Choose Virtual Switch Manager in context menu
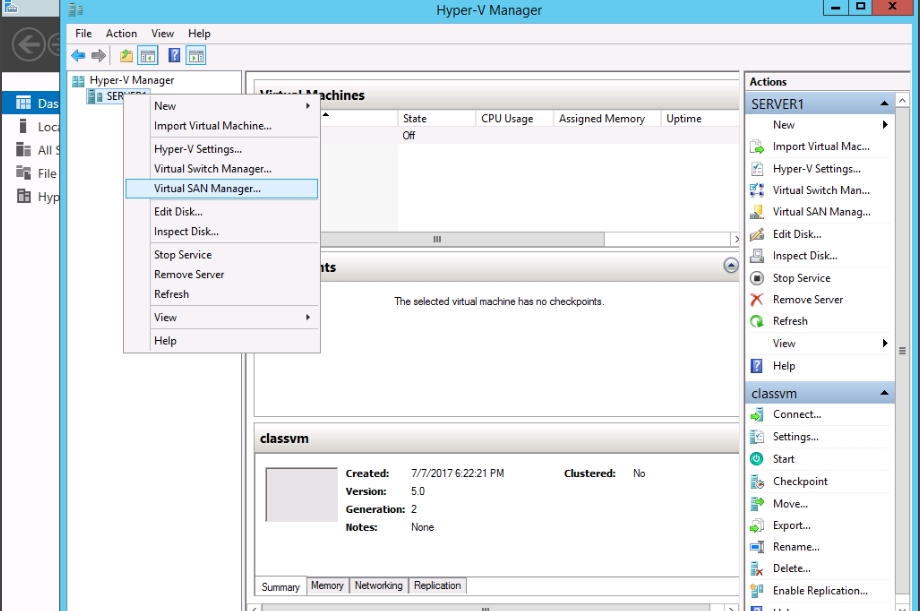This screenshot has width=920, height=611. [222, 168]
